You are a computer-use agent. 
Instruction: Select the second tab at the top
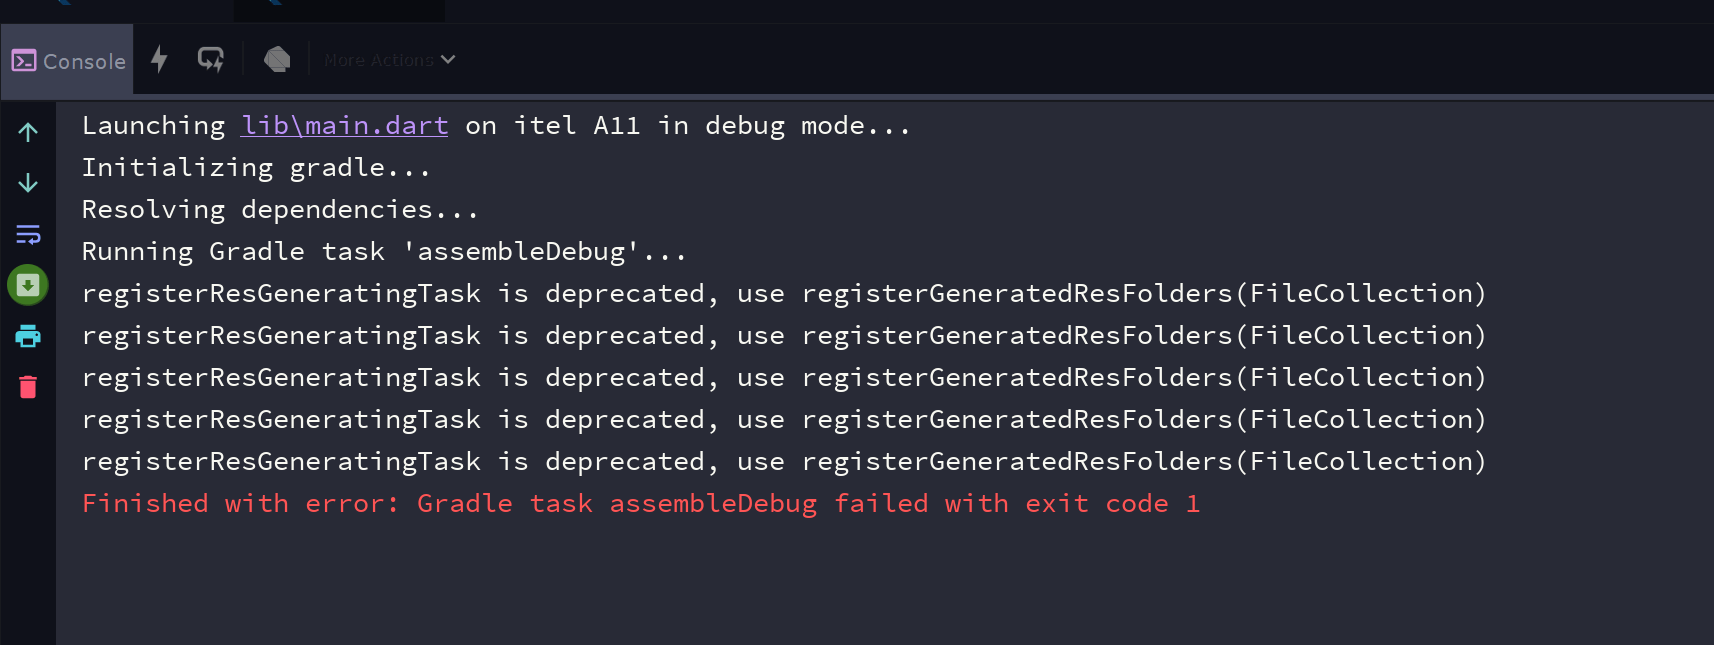point(340,11)
